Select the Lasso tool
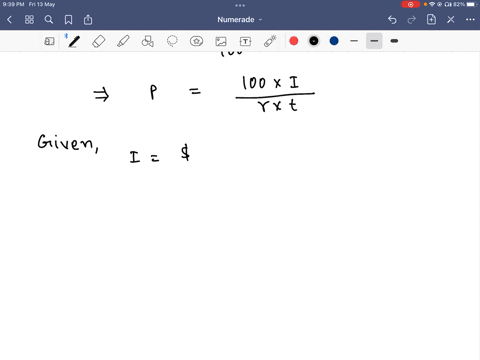 (x=172, y=41)
